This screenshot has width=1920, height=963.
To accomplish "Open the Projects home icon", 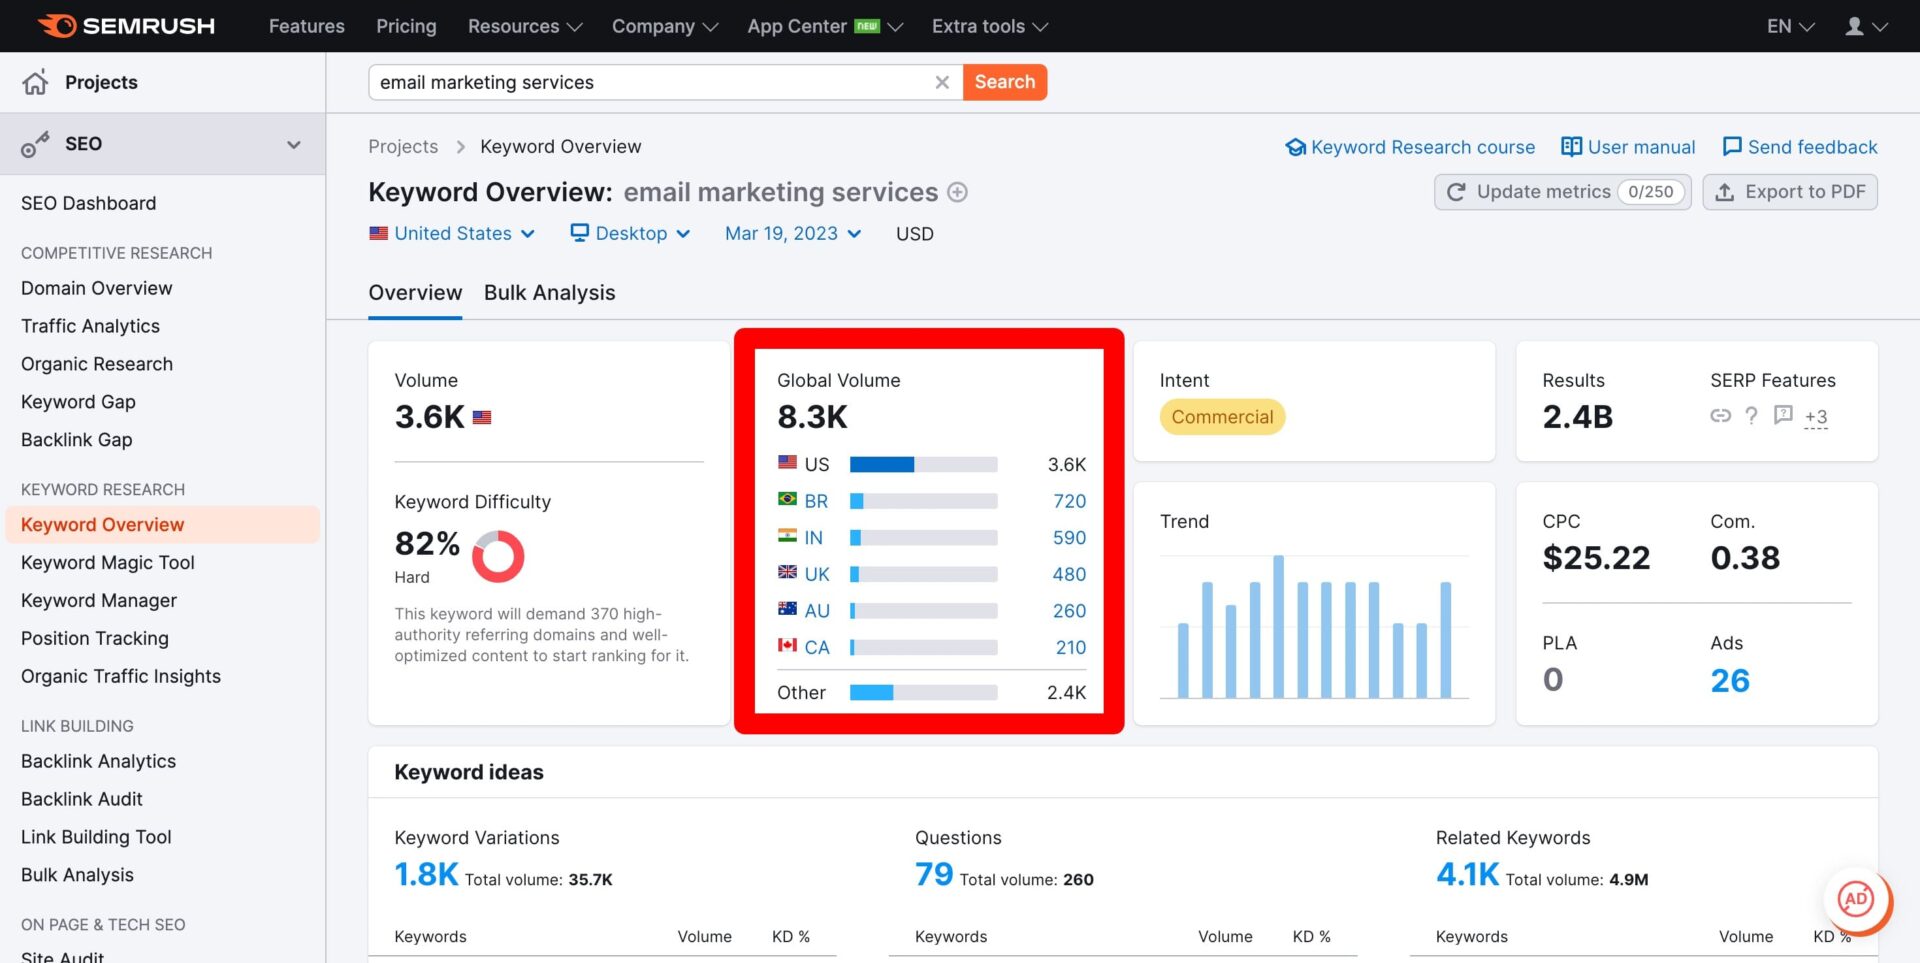I will [35, 82].
